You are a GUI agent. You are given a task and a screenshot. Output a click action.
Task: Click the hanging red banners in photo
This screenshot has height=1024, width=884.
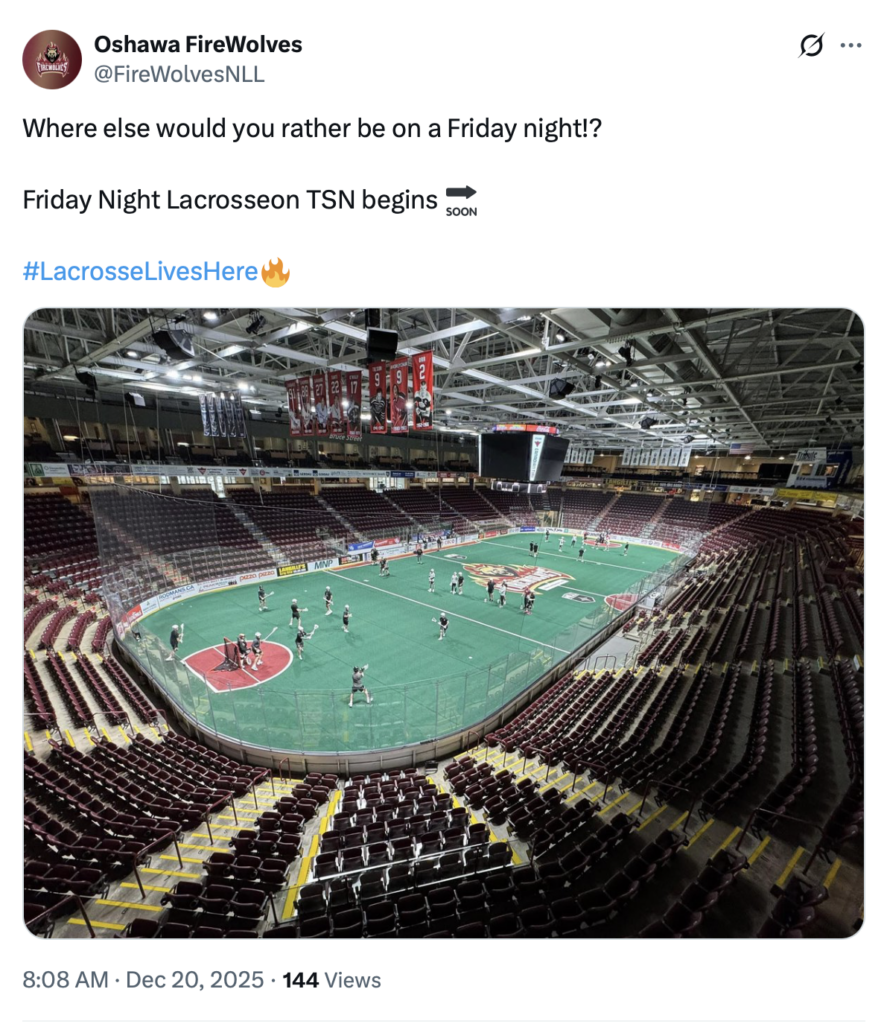360,395
